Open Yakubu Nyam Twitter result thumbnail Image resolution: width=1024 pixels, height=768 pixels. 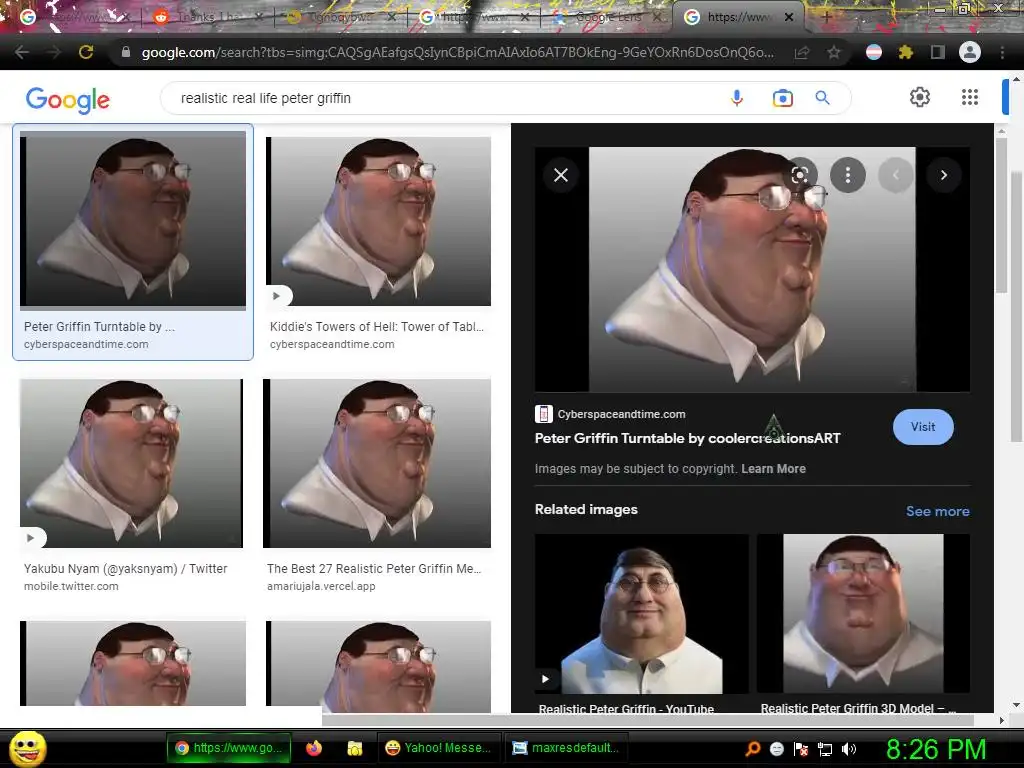click(x=131, y=463)
